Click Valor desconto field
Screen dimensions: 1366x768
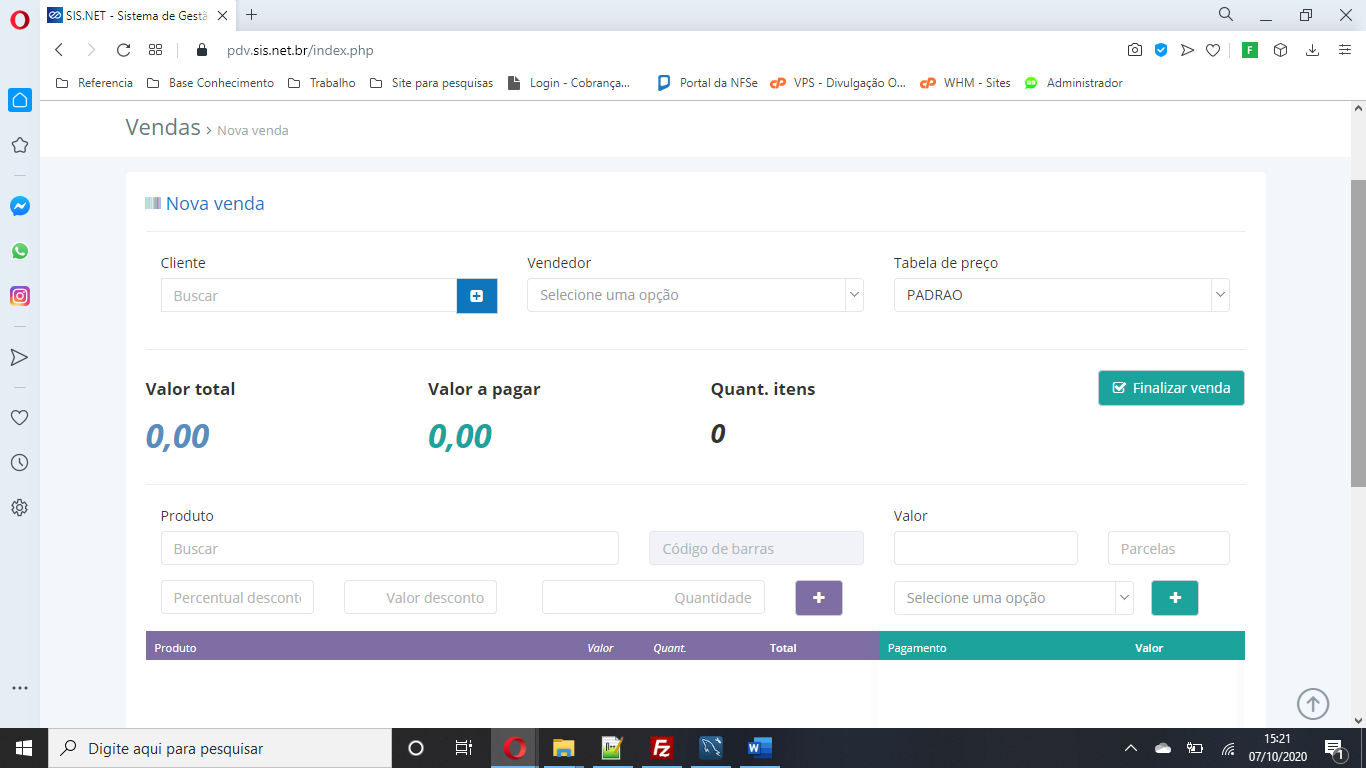tap(420, 597)
